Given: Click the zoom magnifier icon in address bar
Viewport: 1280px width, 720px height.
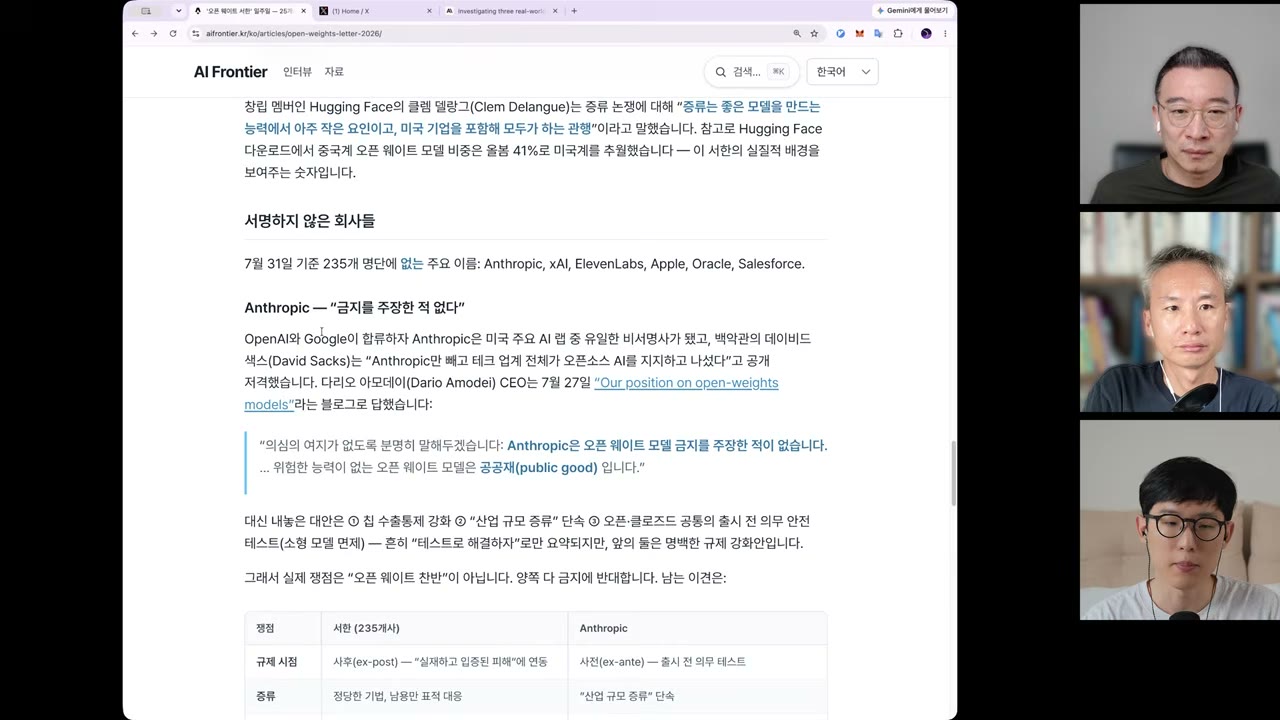Looking at the screenshot, I should [797, 33].
